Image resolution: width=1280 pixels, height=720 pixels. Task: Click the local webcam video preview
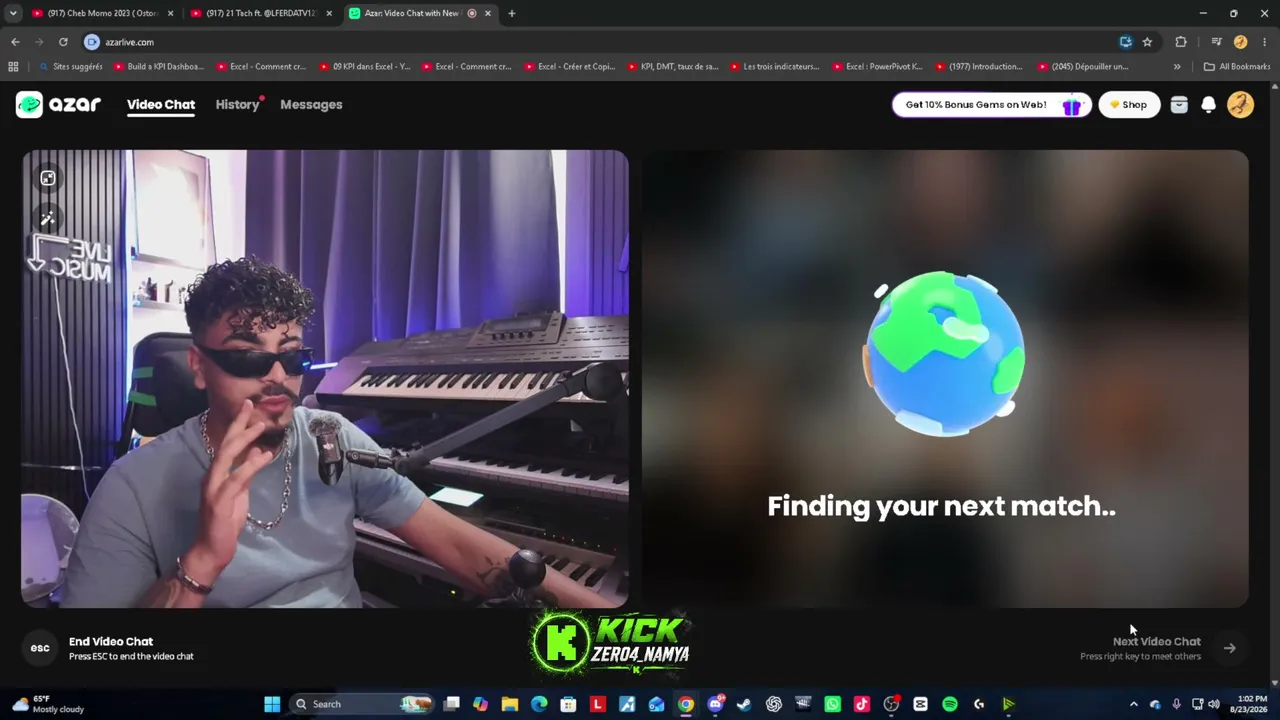tap(325, 379)
